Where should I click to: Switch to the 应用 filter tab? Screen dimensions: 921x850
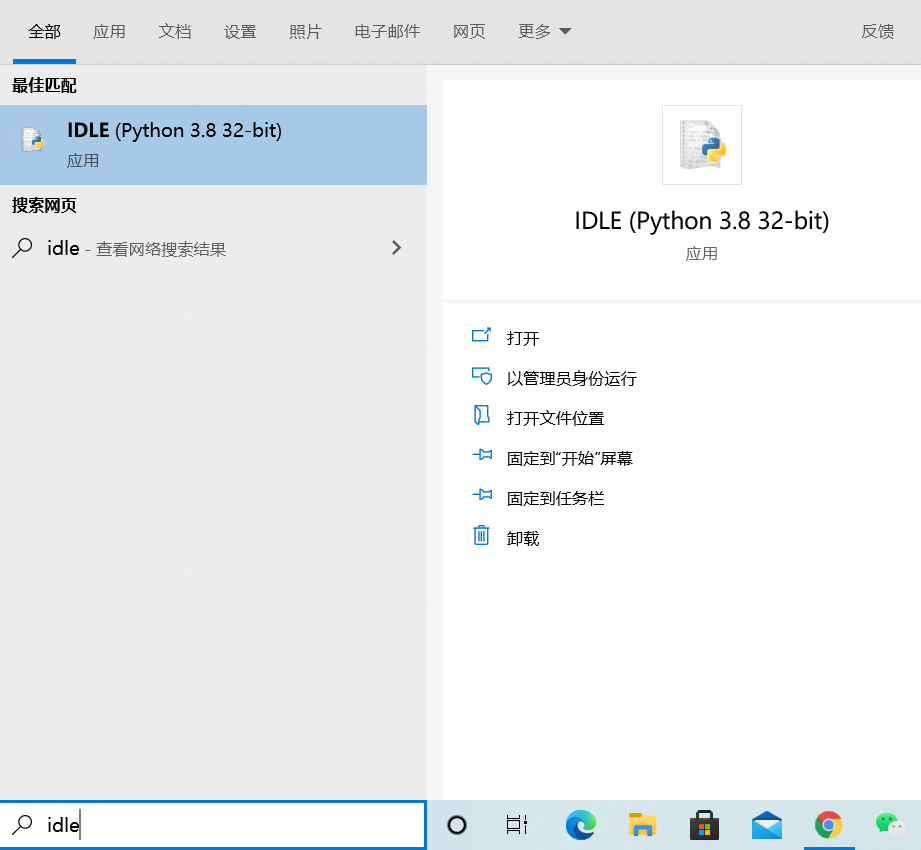(x=109, y=31)
